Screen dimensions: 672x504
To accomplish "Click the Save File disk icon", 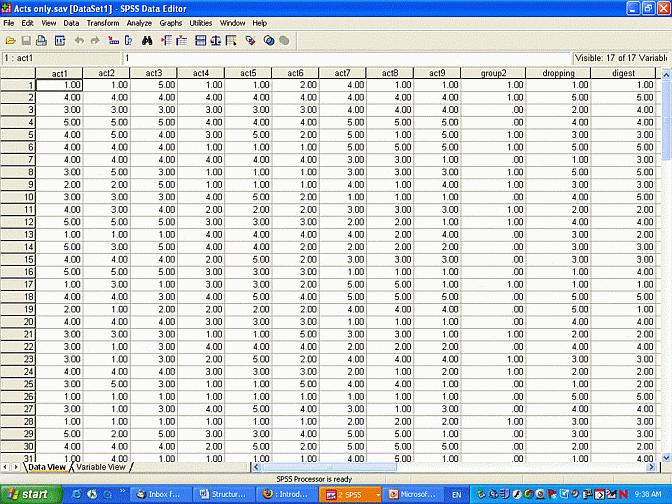I will (x=26, y=41).
